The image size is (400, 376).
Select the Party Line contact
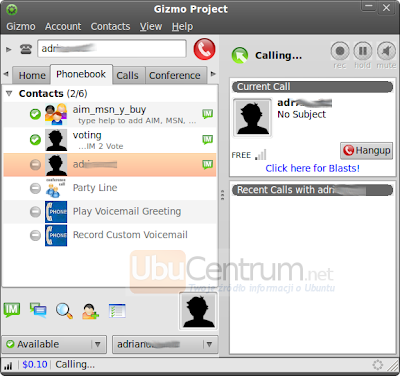(x=110, y=188)
